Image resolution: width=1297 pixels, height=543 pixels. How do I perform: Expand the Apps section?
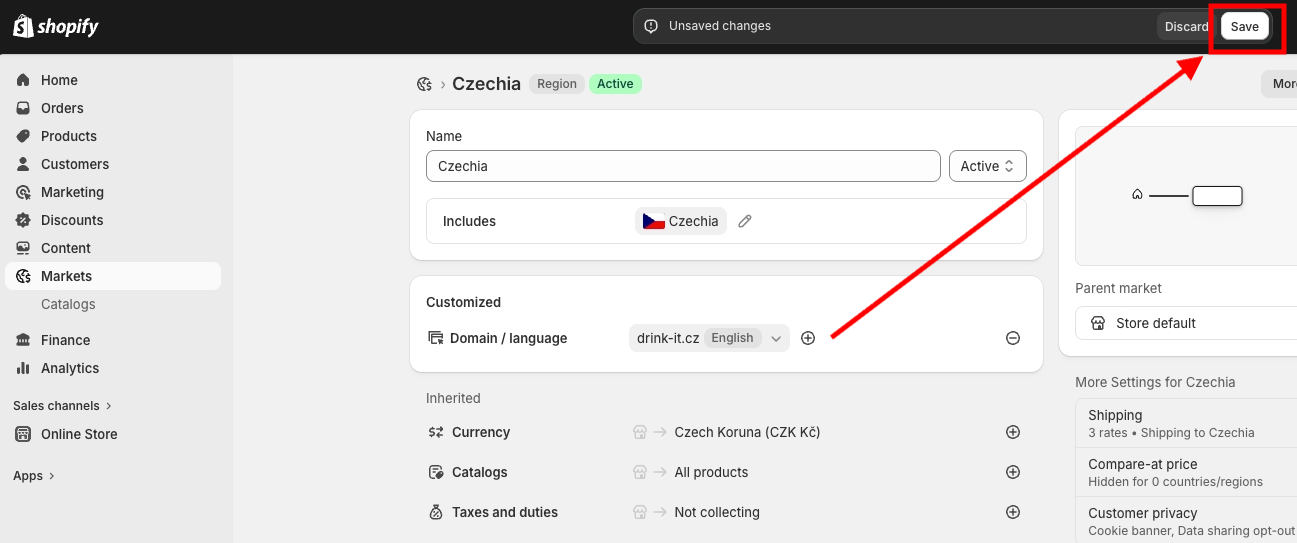[34, 476]
